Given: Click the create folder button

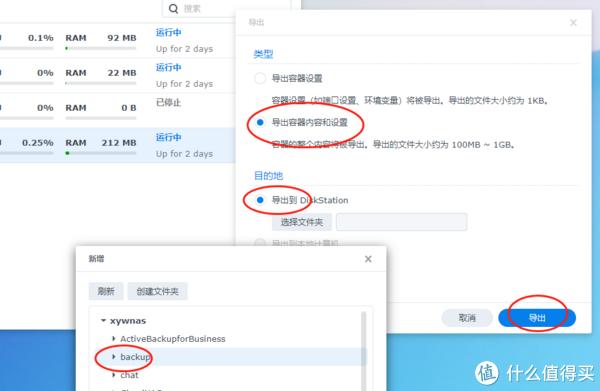Looking at the screenshot, I should [157, 291].
